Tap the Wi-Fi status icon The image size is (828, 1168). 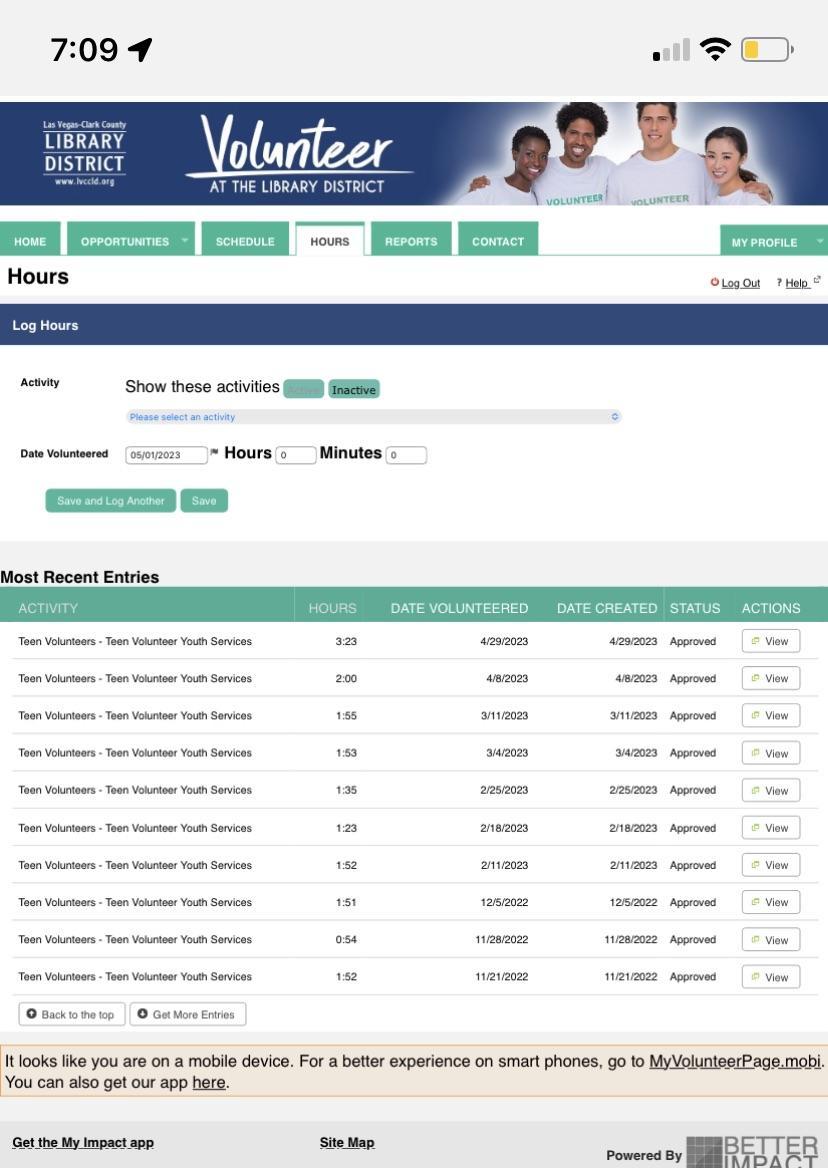(x=715, y=49)
